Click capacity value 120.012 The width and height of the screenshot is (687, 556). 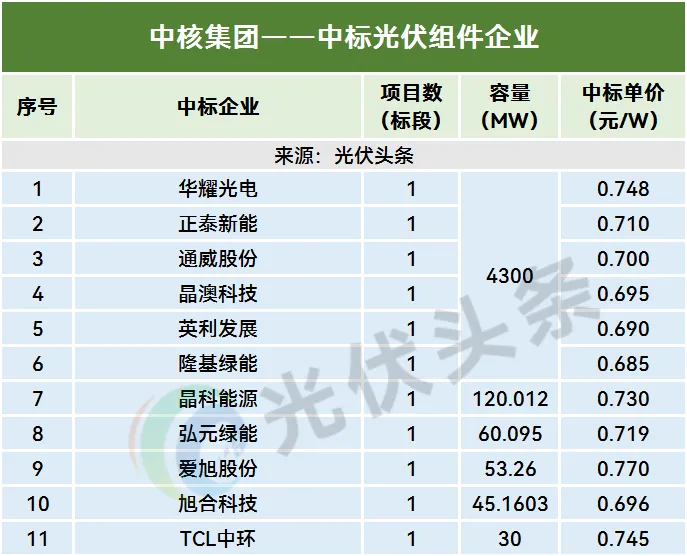point(510,399)
